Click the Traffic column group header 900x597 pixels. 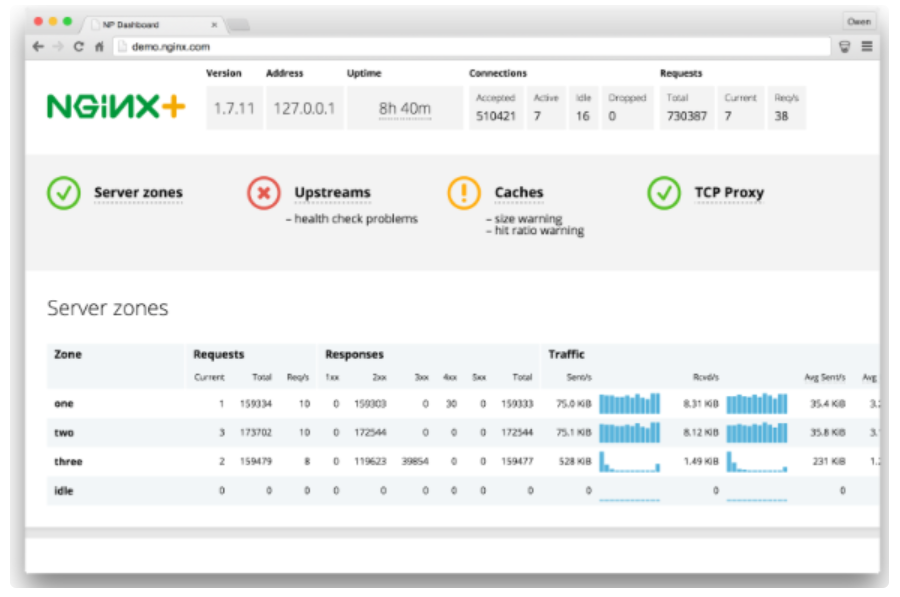[567, 354]
